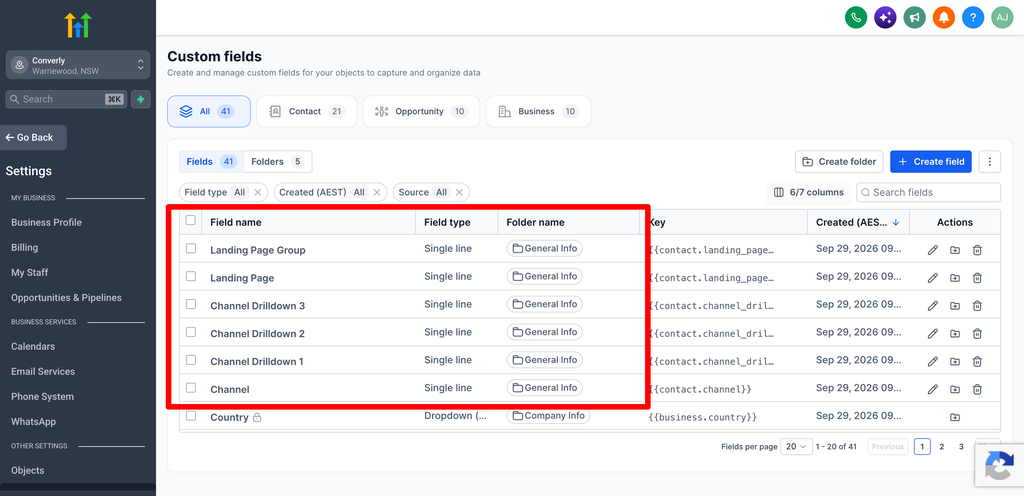Edit the Channel field
Screen dimensions: 1024x496
(933, 390)
